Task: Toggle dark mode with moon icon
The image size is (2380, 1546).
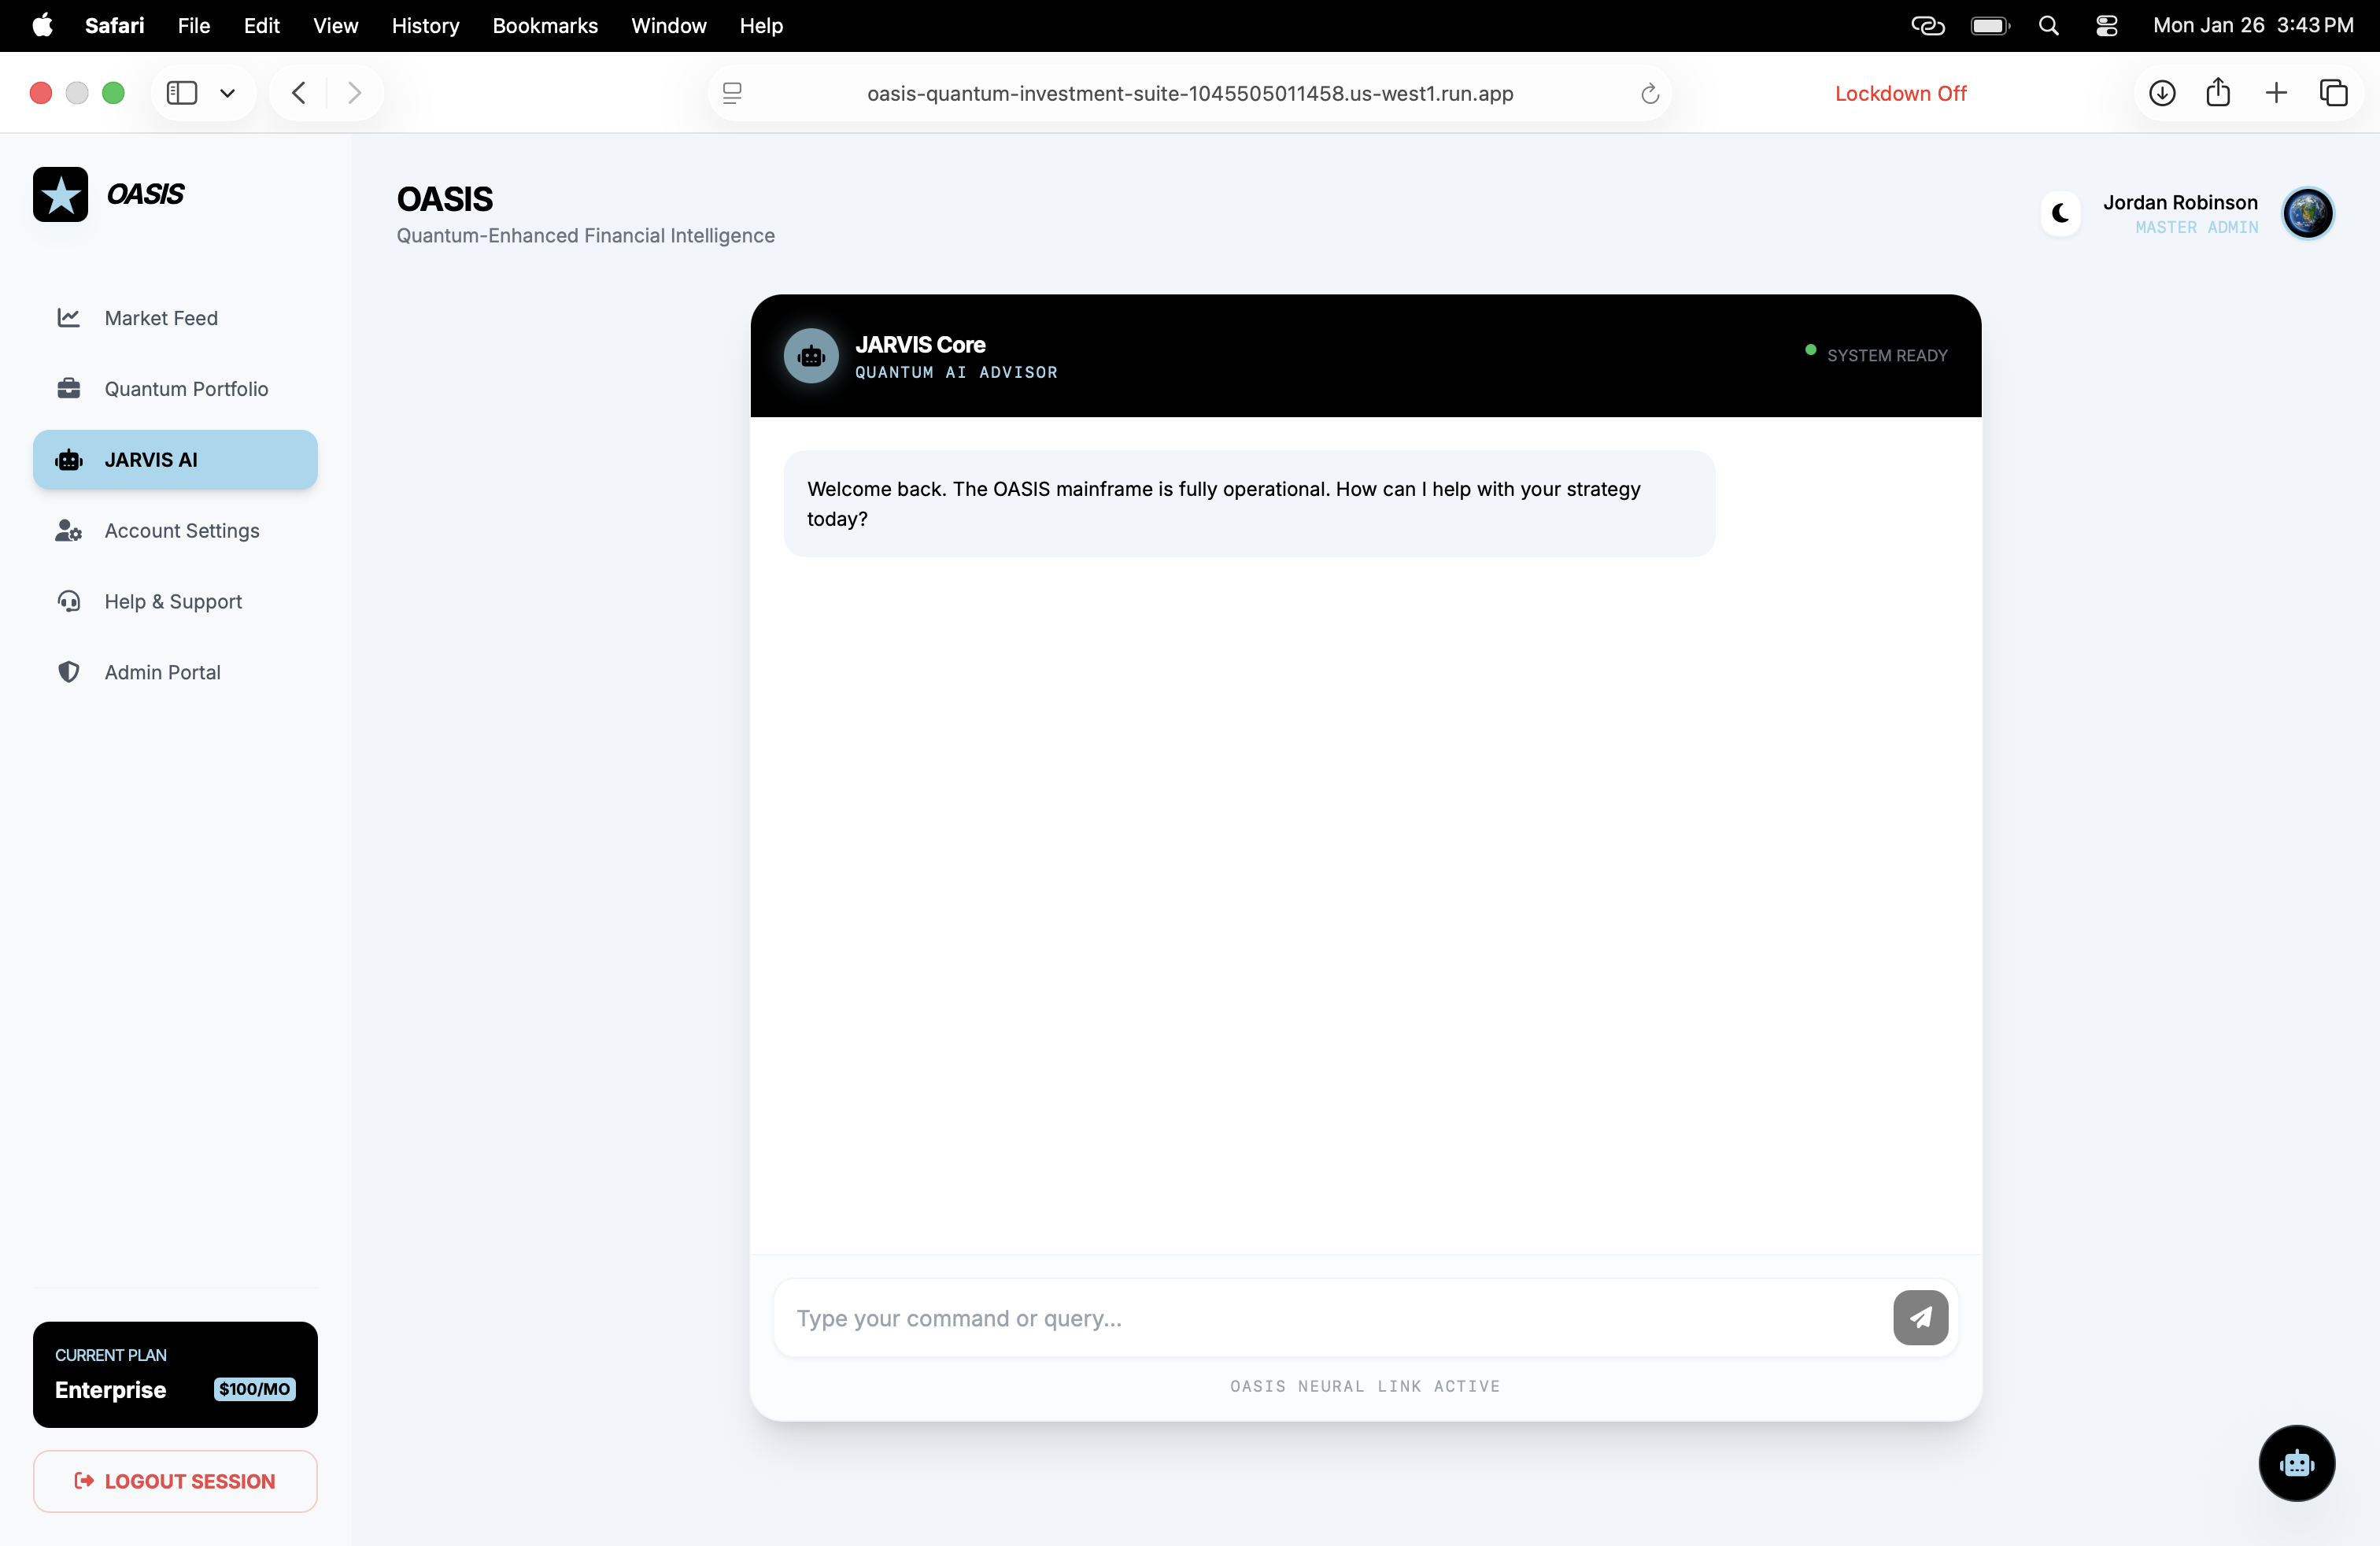Action: (2059, 213)
